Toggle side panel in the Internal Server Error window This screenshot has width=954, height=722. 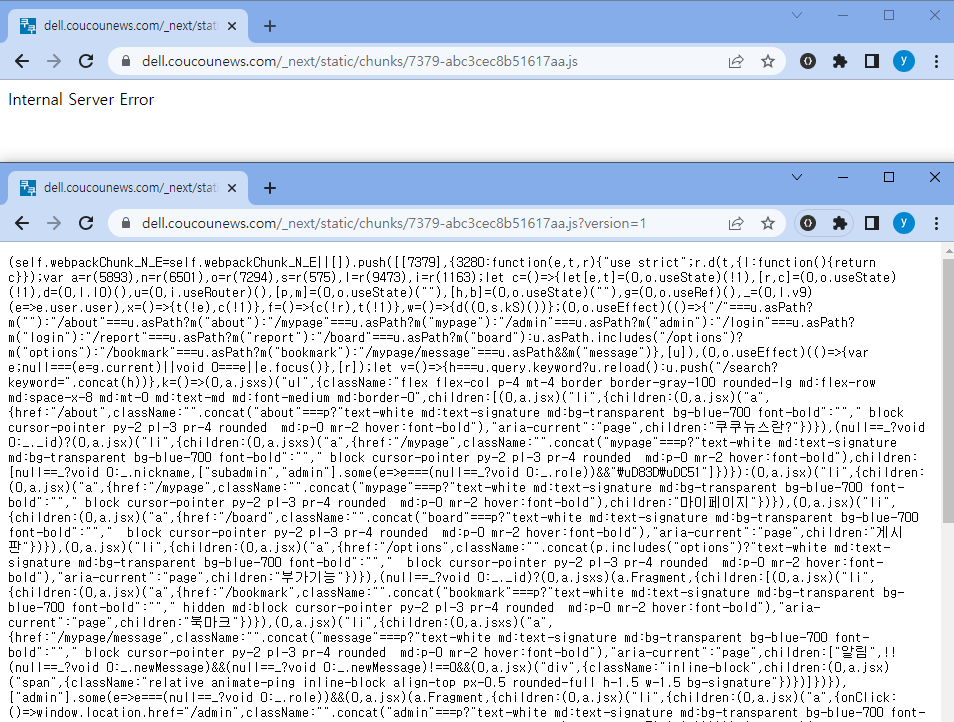point(871,61)
